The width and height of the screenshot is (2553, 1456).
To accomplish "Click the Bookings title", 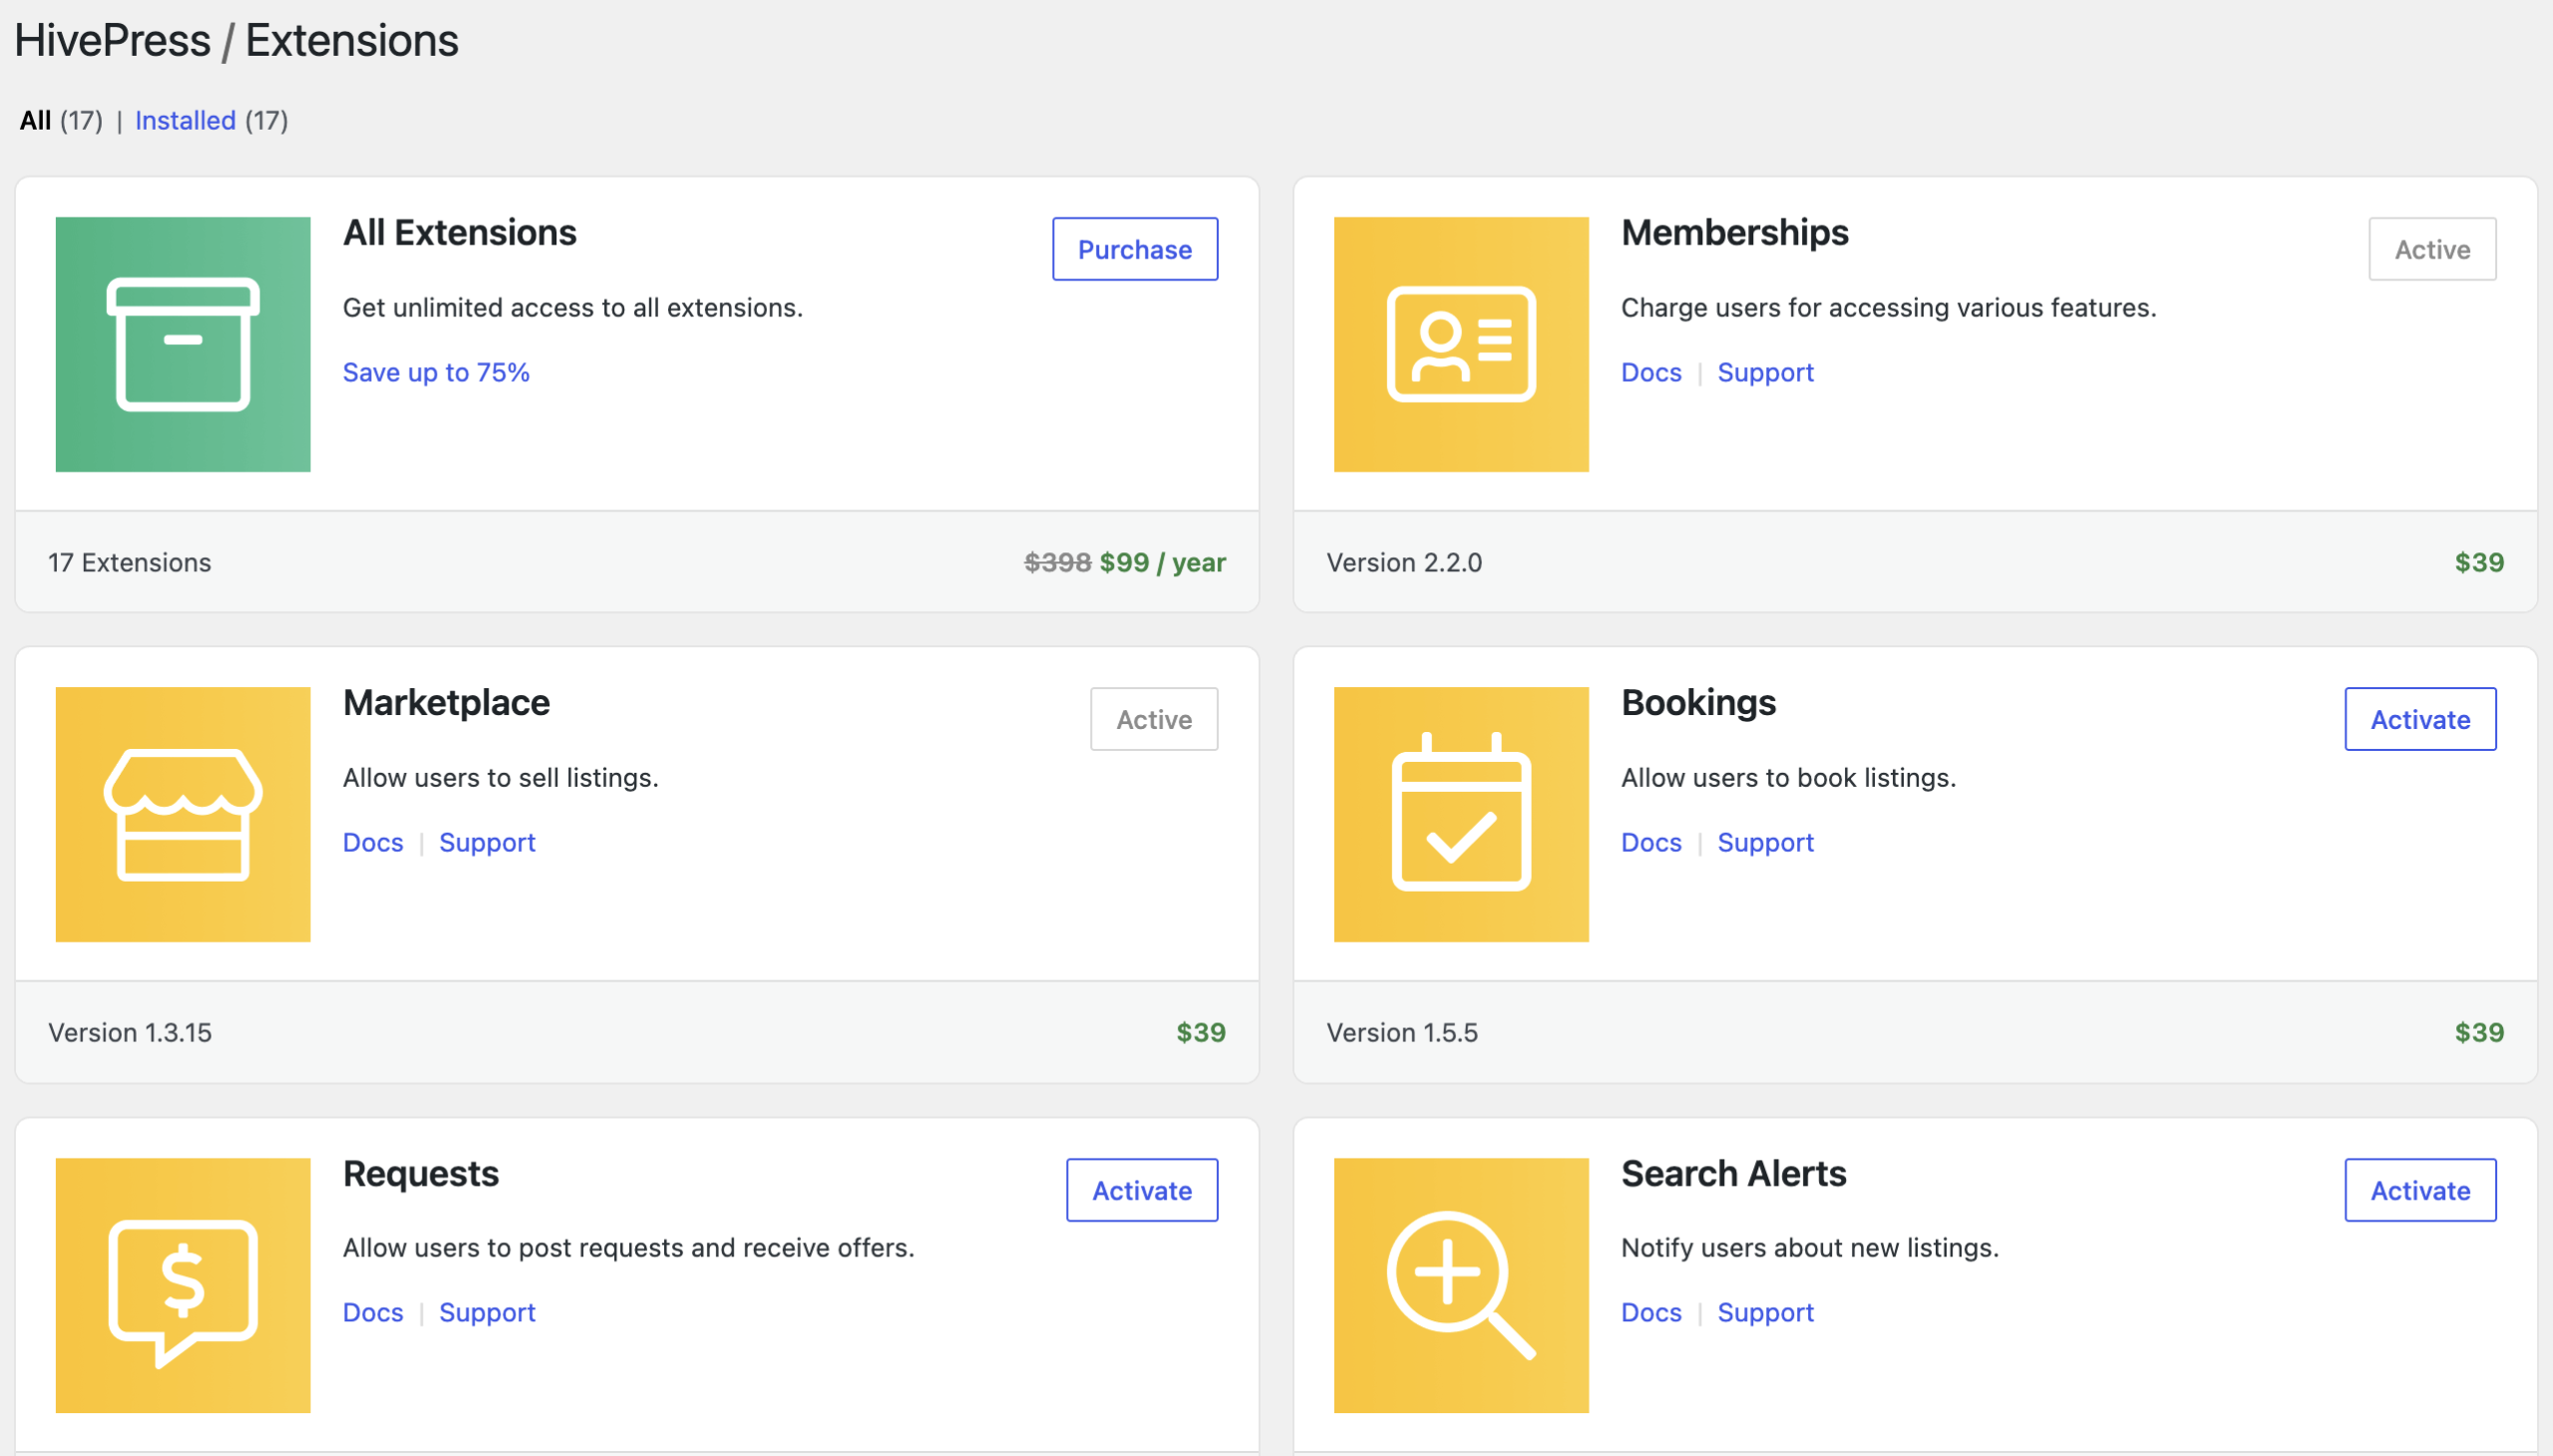I will point(1698,702).
